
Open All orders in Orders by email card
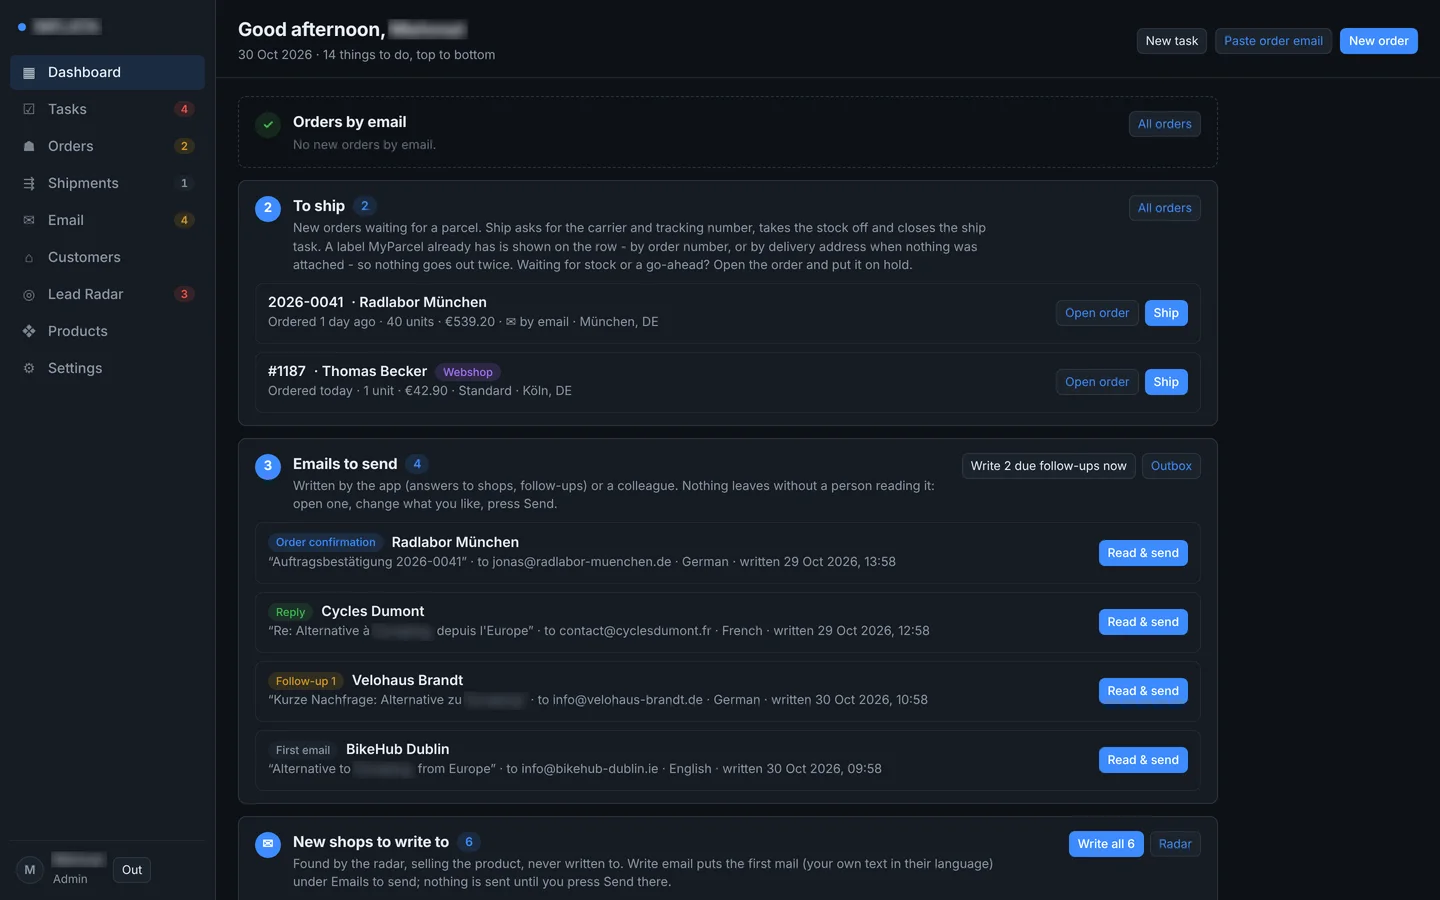[x=1164, y=124]
